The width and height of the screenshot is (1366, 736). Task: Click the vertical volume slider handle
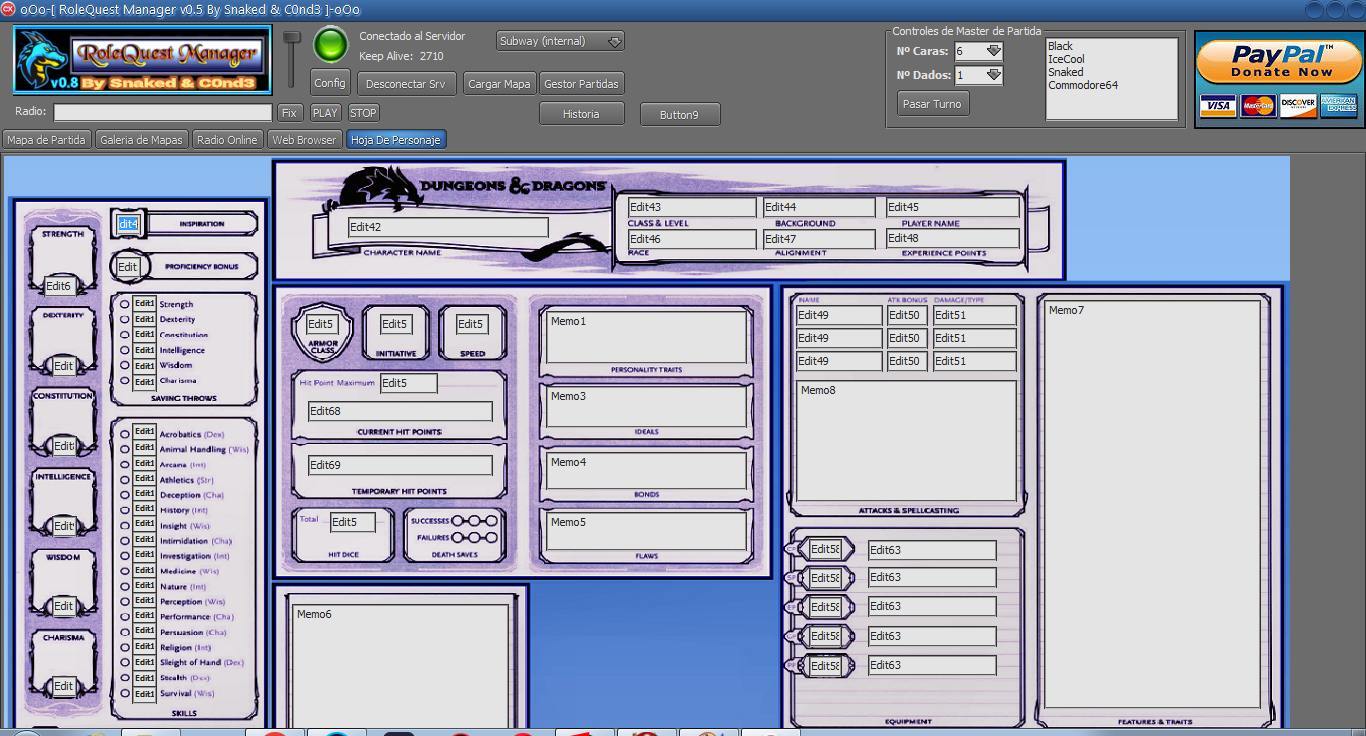291,38
